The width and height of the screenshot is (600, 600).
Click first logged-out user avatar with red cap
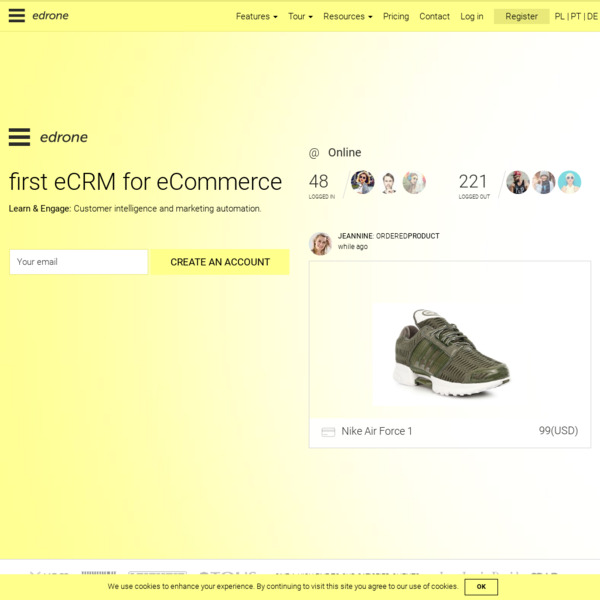pyautogui.click(x=518, y=182)
